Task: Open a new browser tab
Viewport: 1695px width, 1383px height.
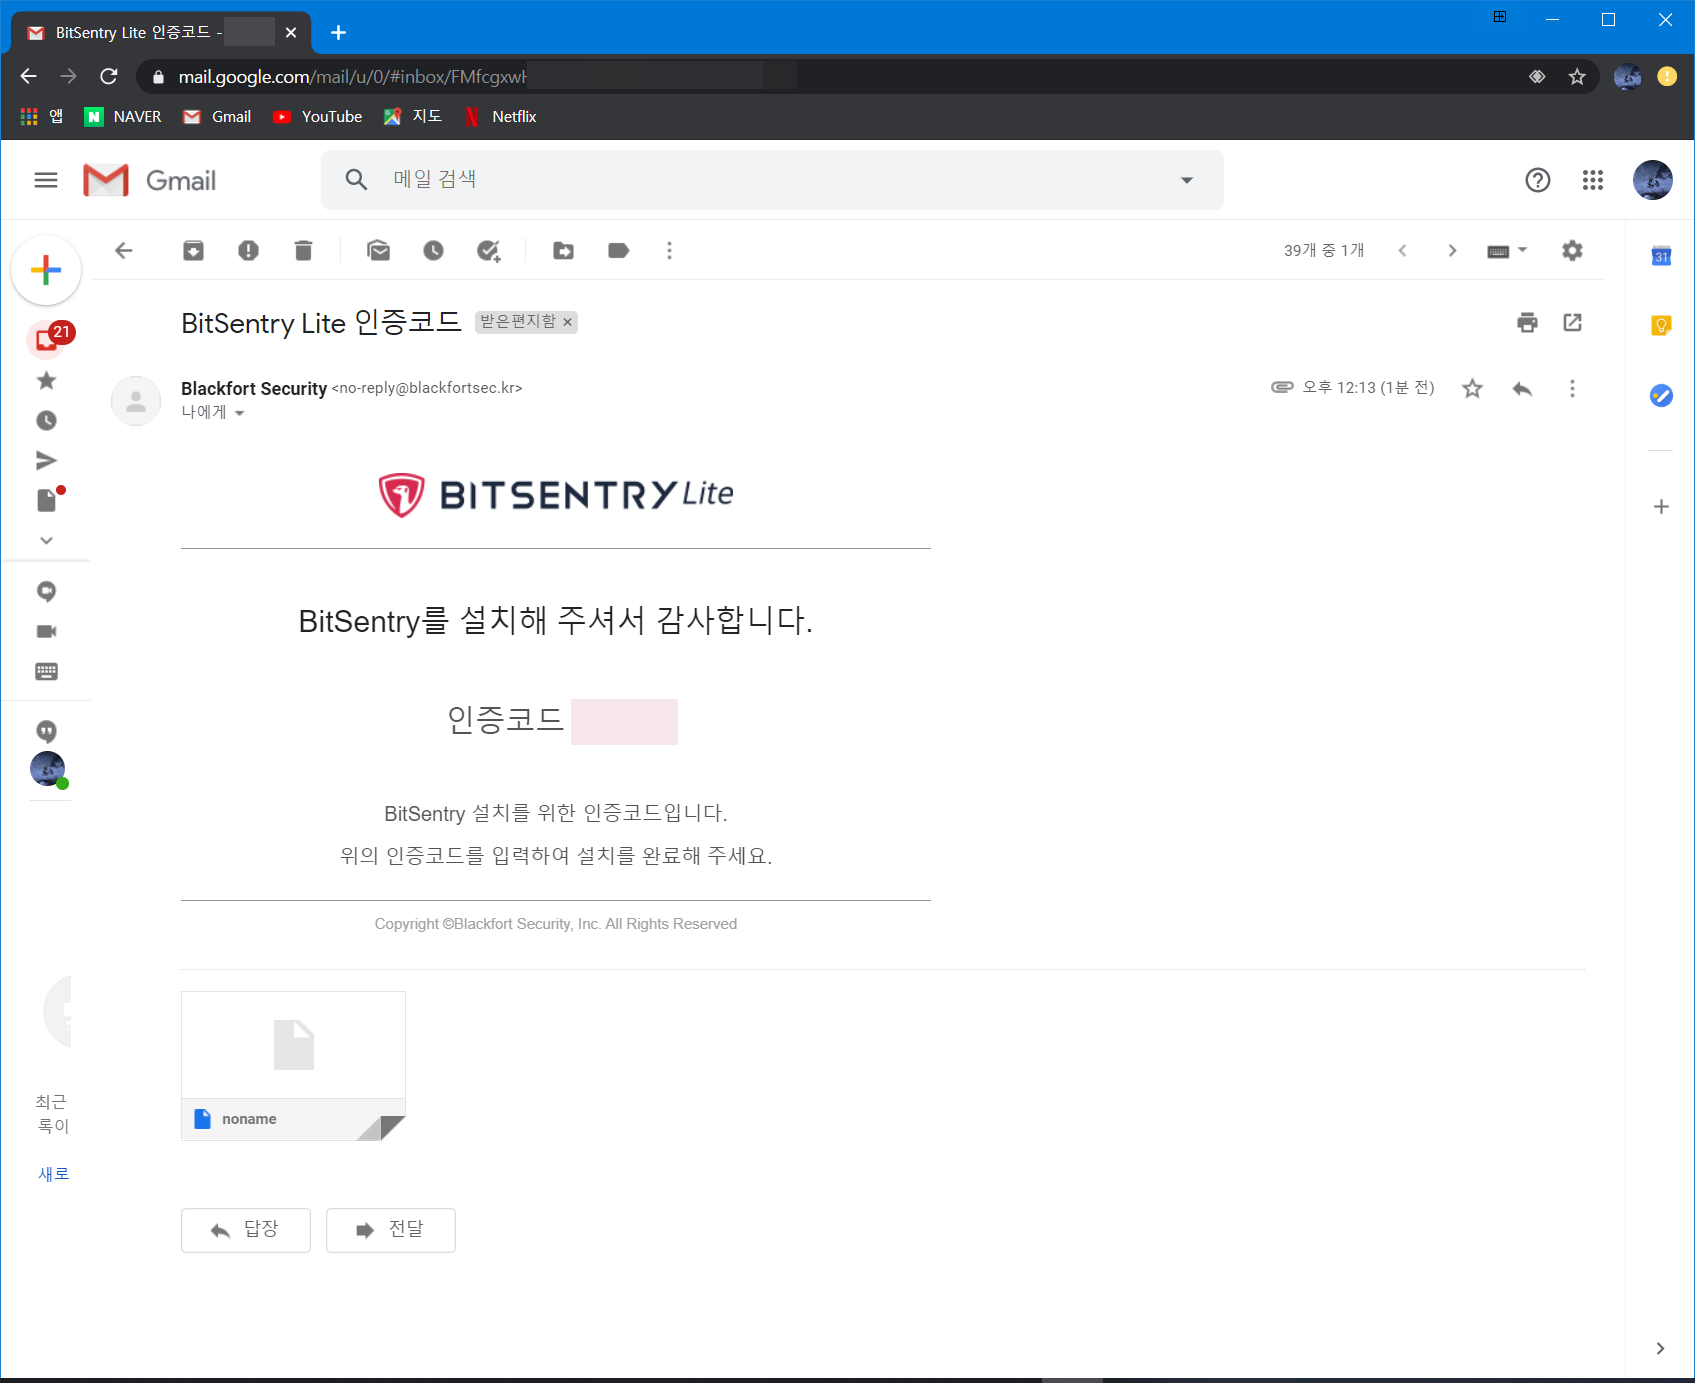Action: [338, 33]
